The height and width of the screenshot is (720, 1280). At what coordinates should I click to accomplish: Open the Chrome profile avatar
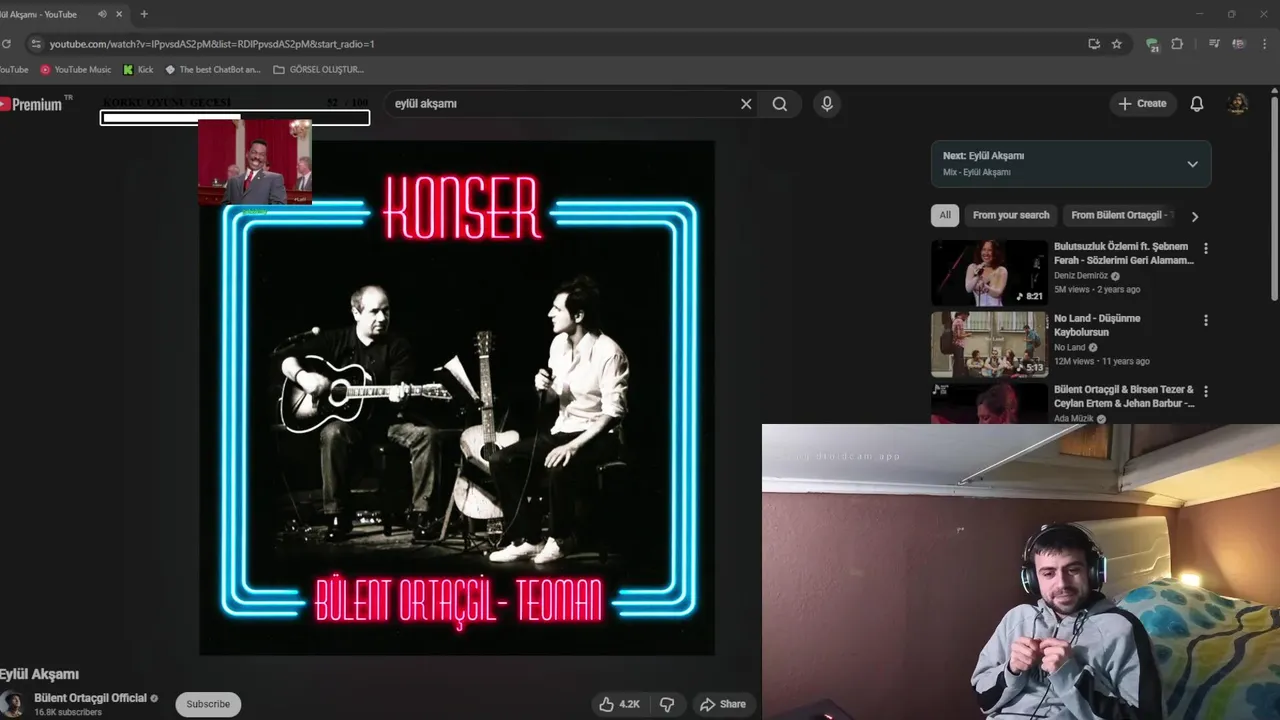tap(1238, 44)
